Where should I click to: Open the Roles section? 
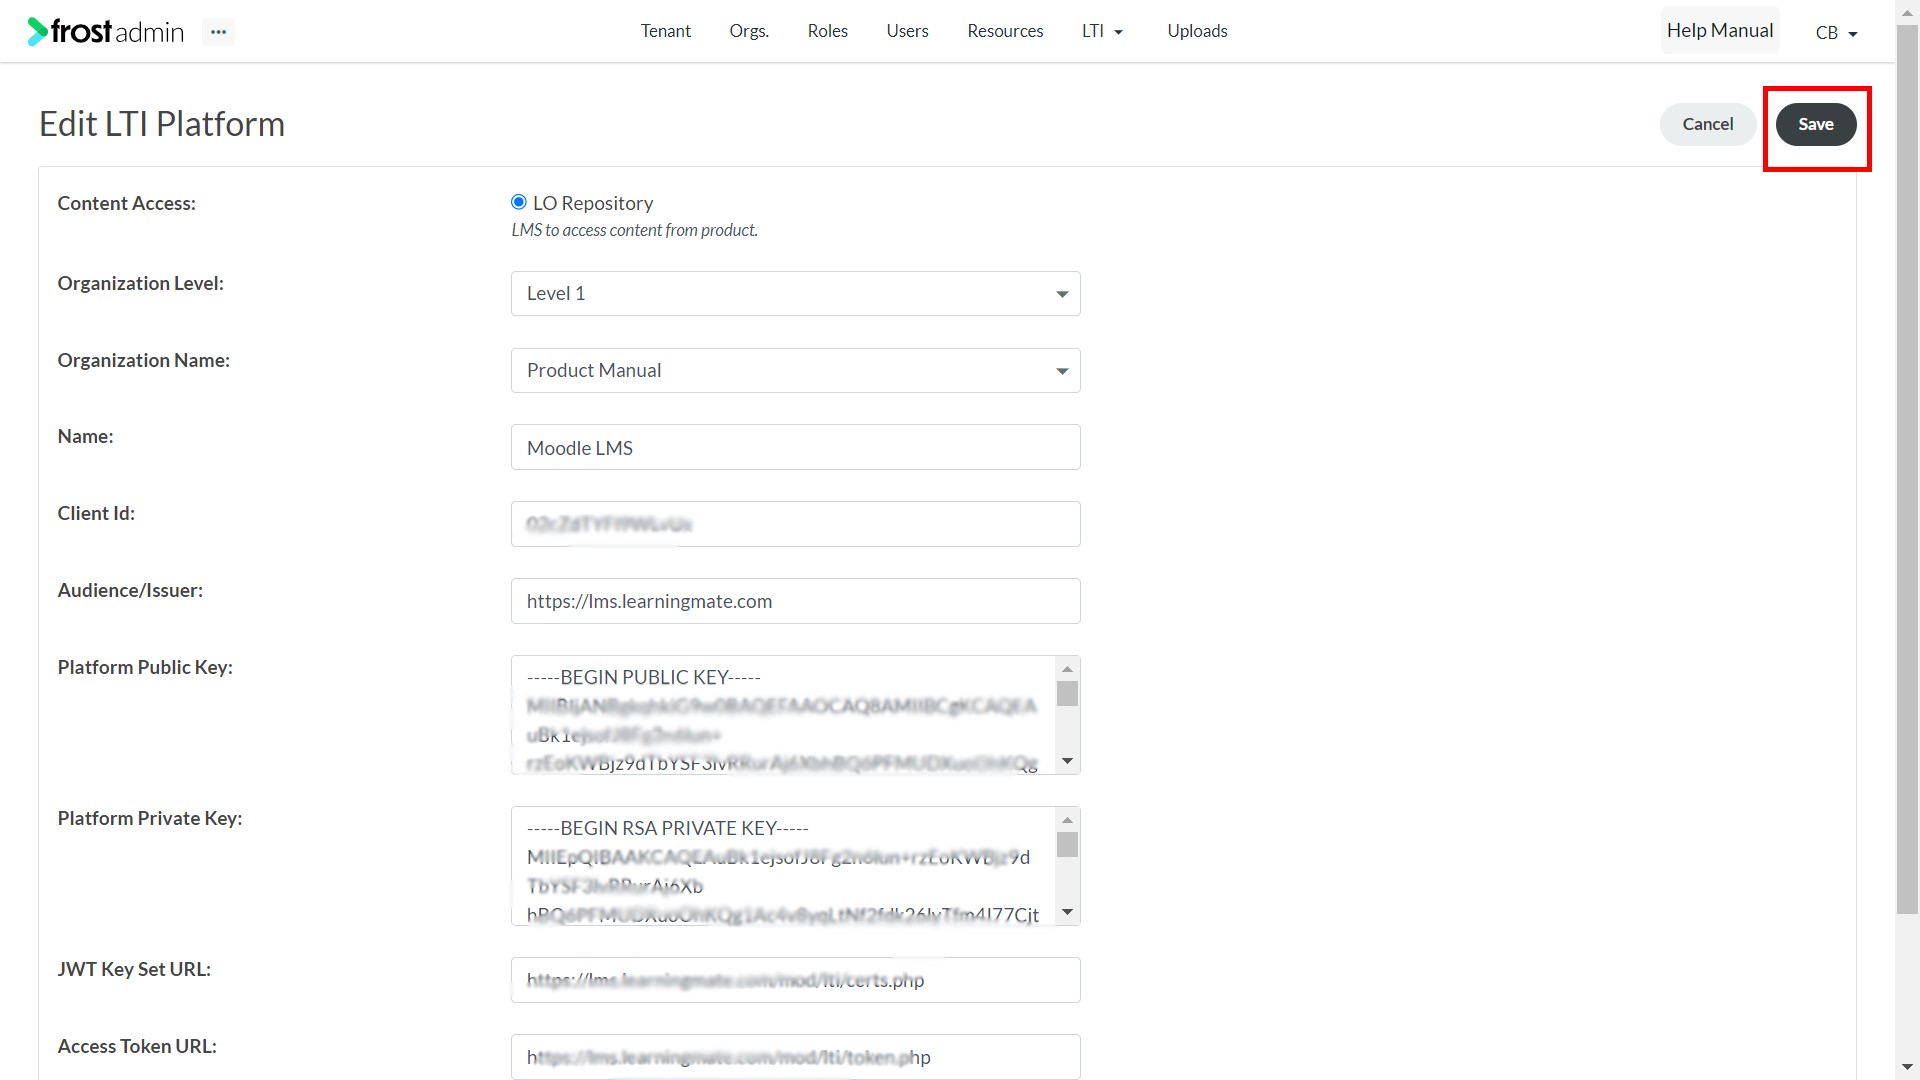828,31
